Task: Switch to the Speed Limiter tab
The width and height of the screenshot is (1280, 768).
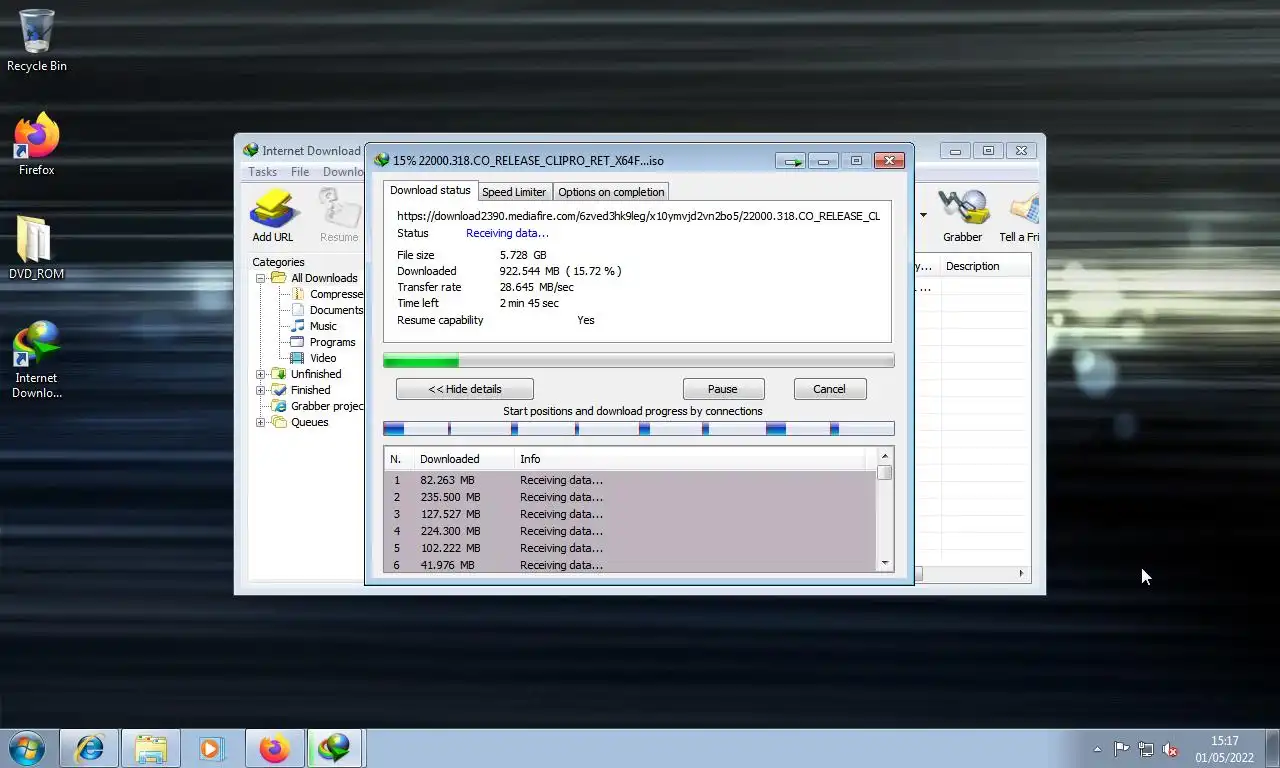Action: click(514, 192)
